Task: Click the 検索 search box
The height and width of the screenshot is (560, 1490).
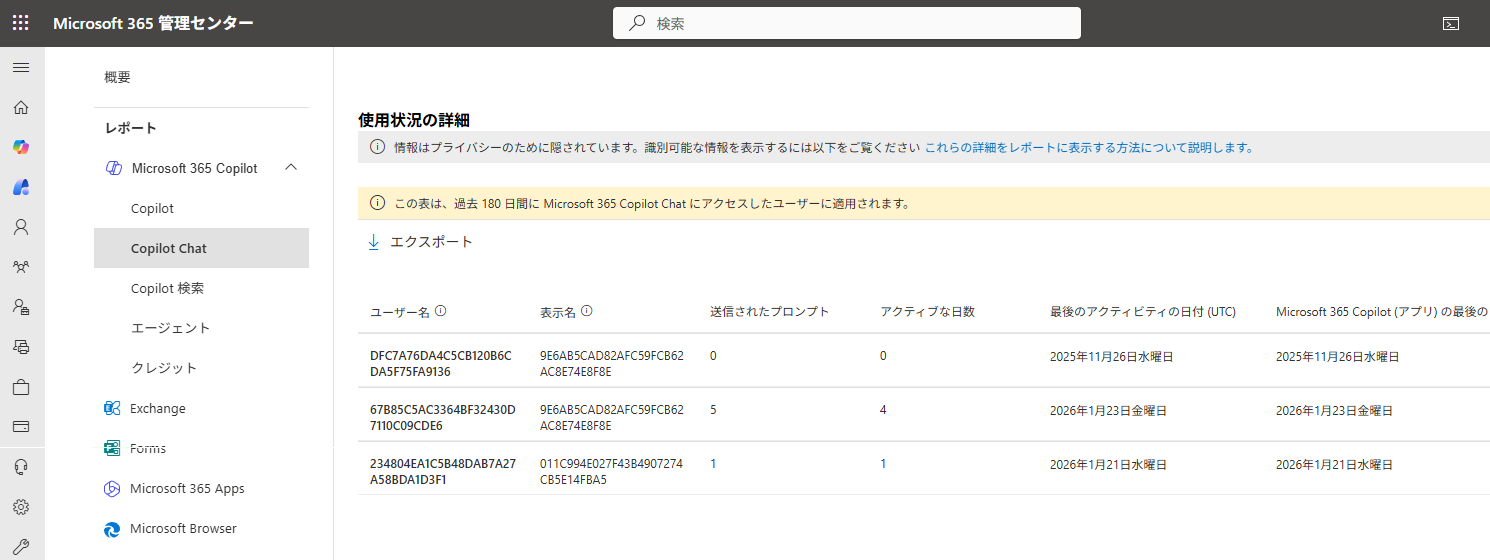Action: tap(846, 23)
